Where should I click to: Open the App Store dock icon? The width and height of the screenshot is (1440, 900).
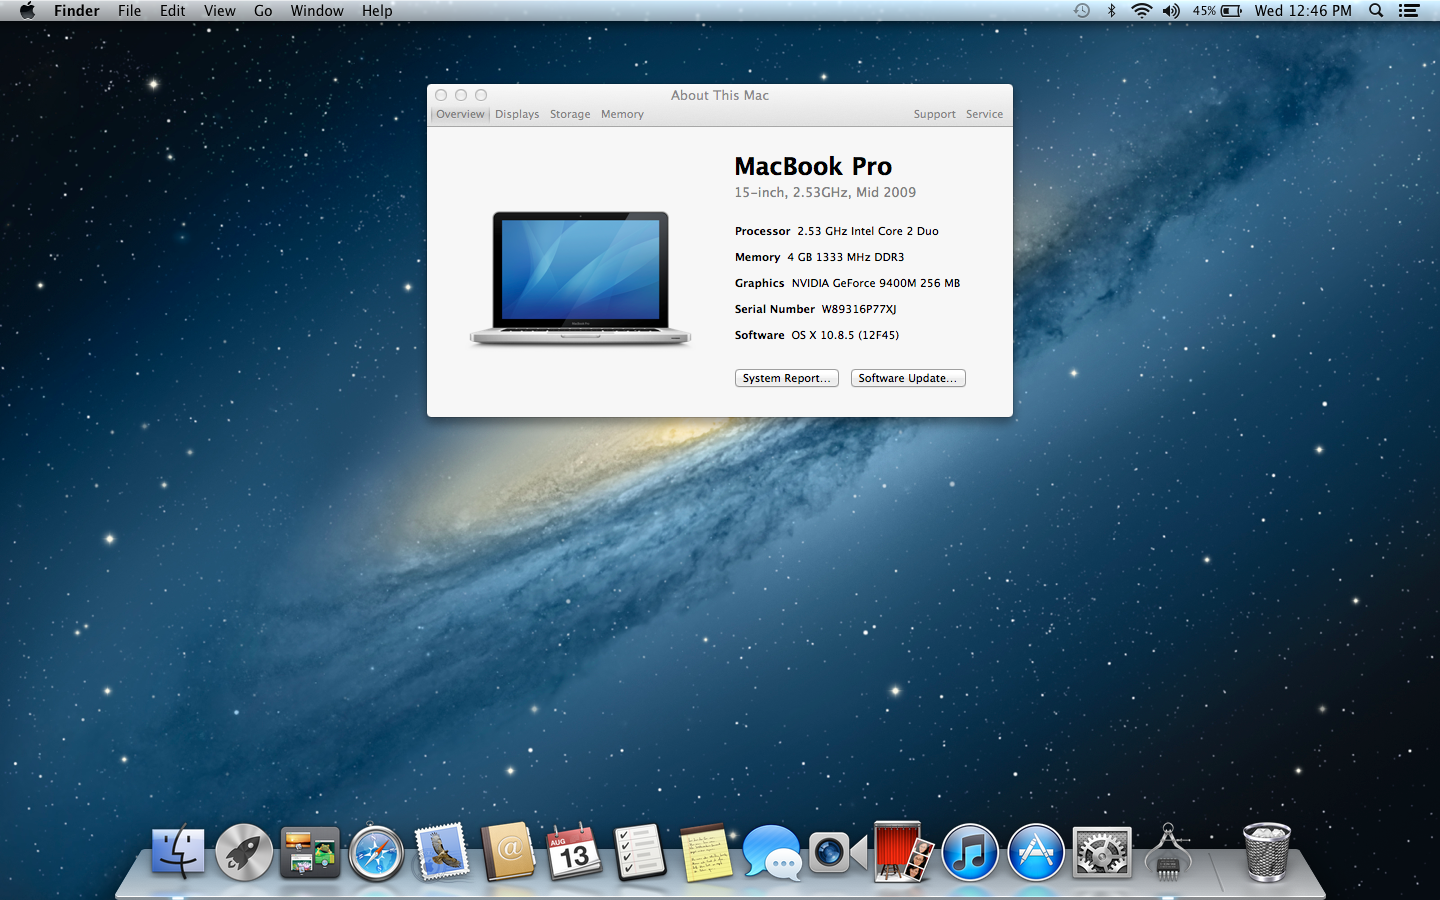pyautogui.click(x=1035, y=853)
